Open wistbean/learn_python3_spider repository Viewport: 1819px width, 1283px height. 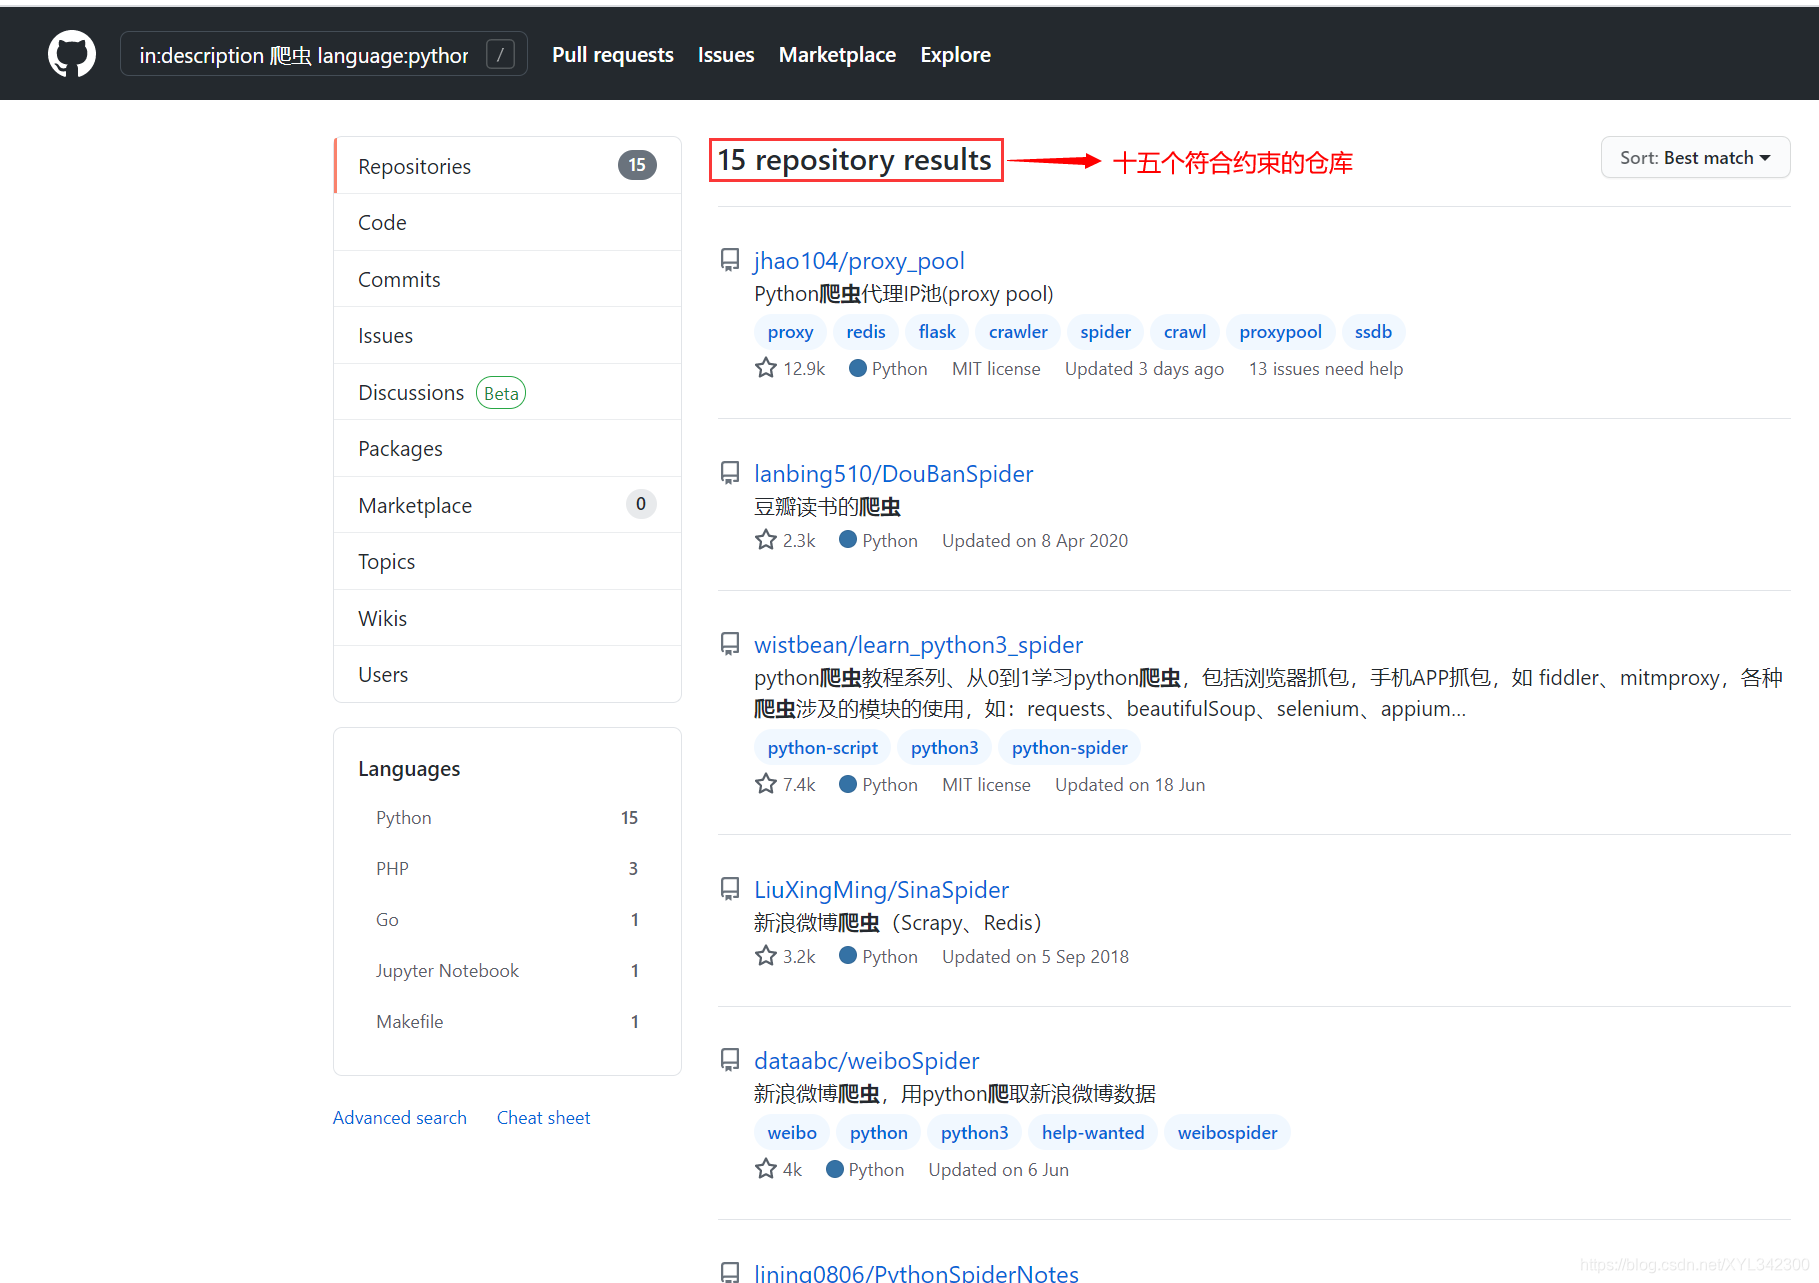tap(918, 645)
